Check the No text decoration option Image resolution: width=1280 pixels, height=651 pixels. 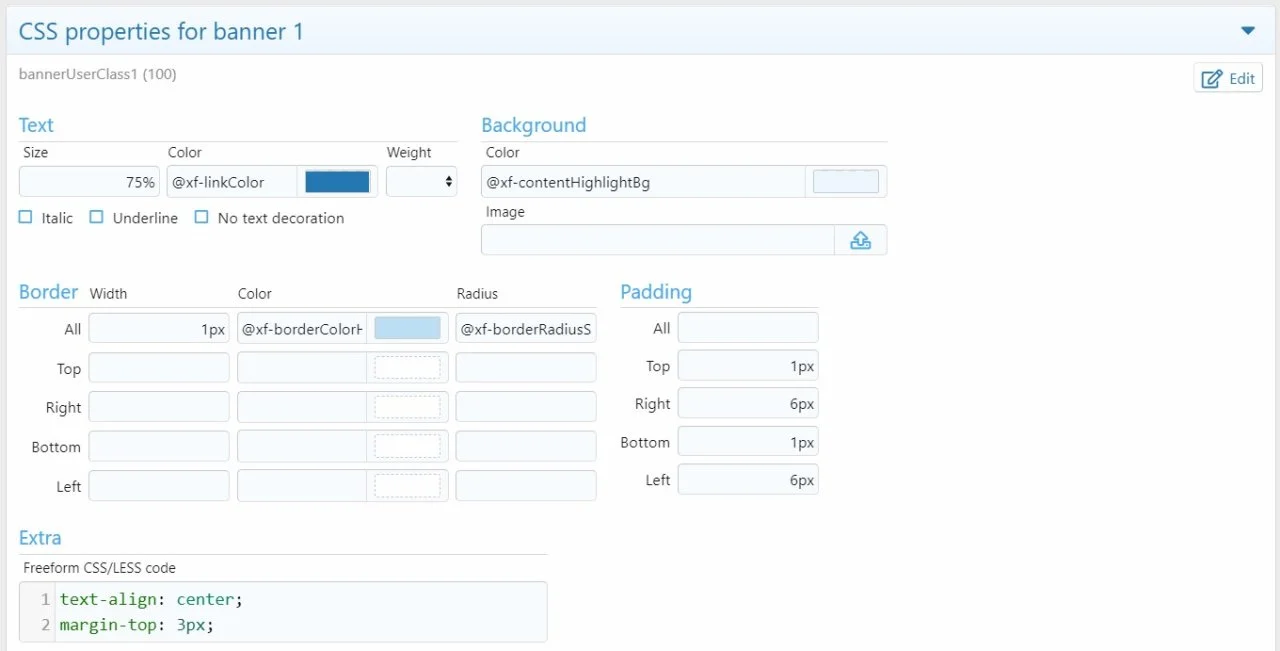click(x=202, y=217)
